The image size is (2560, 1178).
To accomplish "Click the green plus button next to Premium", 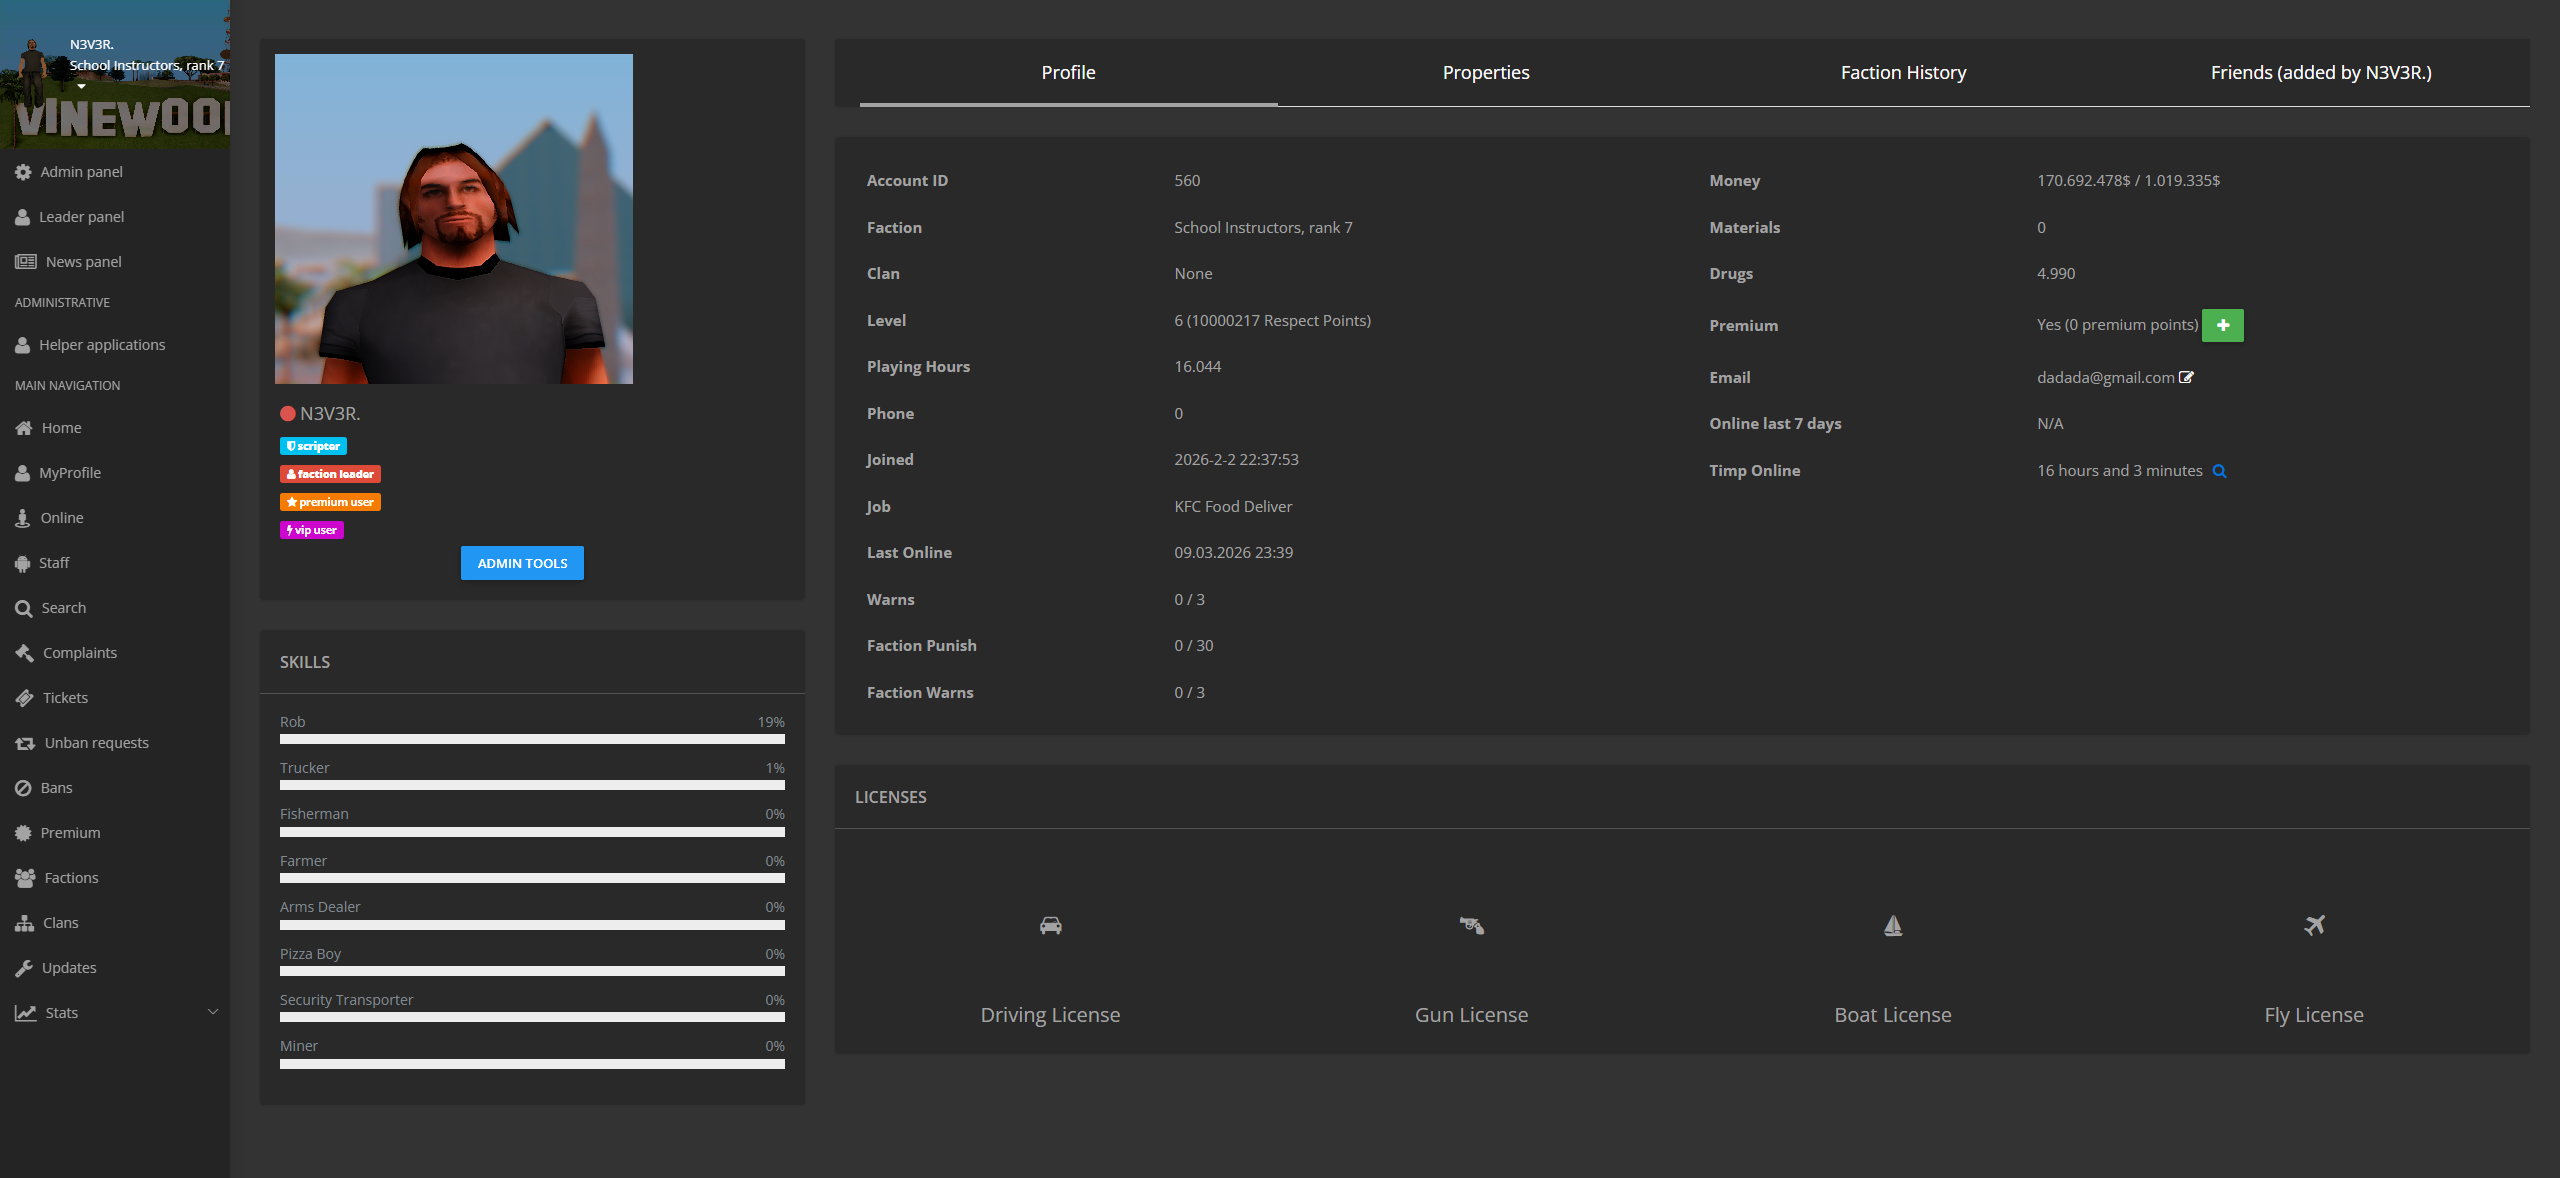I will [2222, 325].
